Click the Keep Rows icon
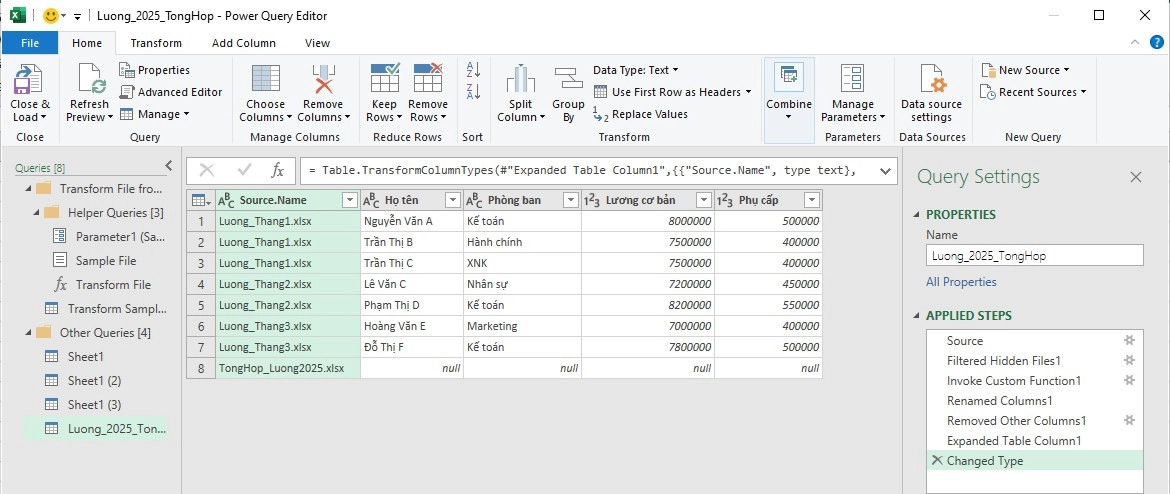1170x494 pixels. 384,78
